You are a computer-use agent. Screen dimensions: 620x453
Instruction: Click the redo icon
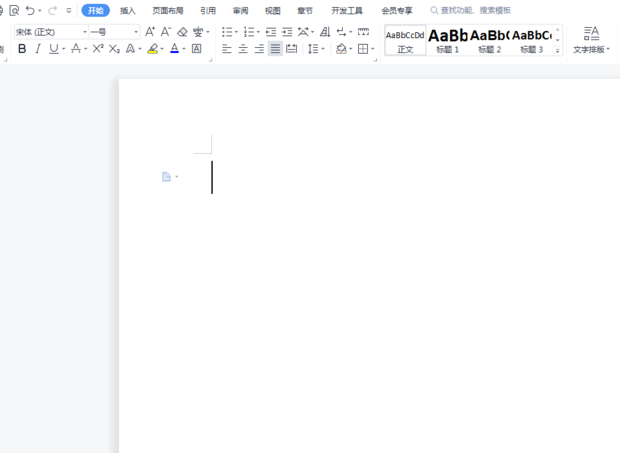[52, 10]
